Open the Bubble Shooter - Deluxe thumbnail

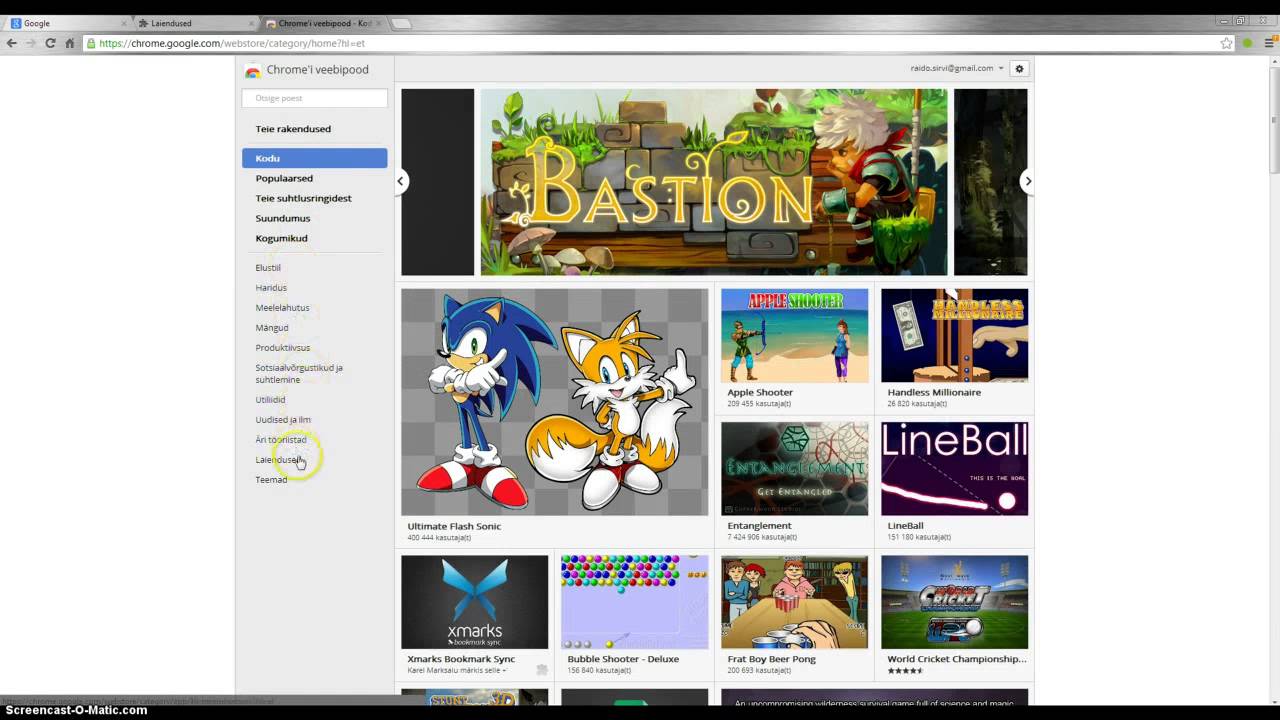click(635, 602)
